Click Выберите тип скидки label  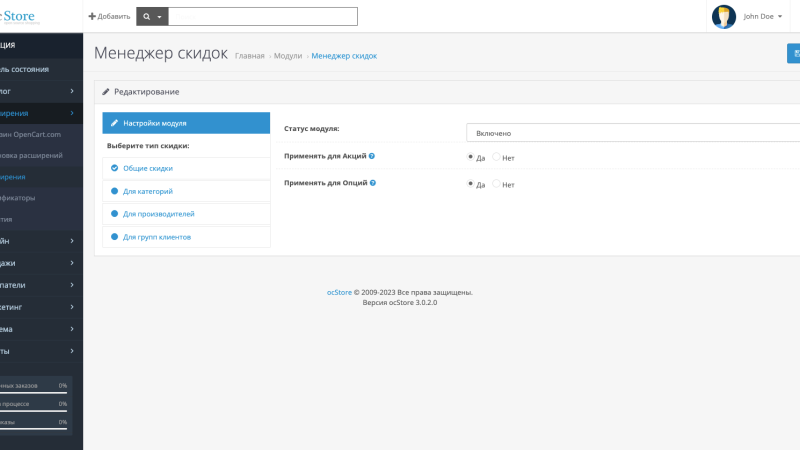[x=148, y=145]
